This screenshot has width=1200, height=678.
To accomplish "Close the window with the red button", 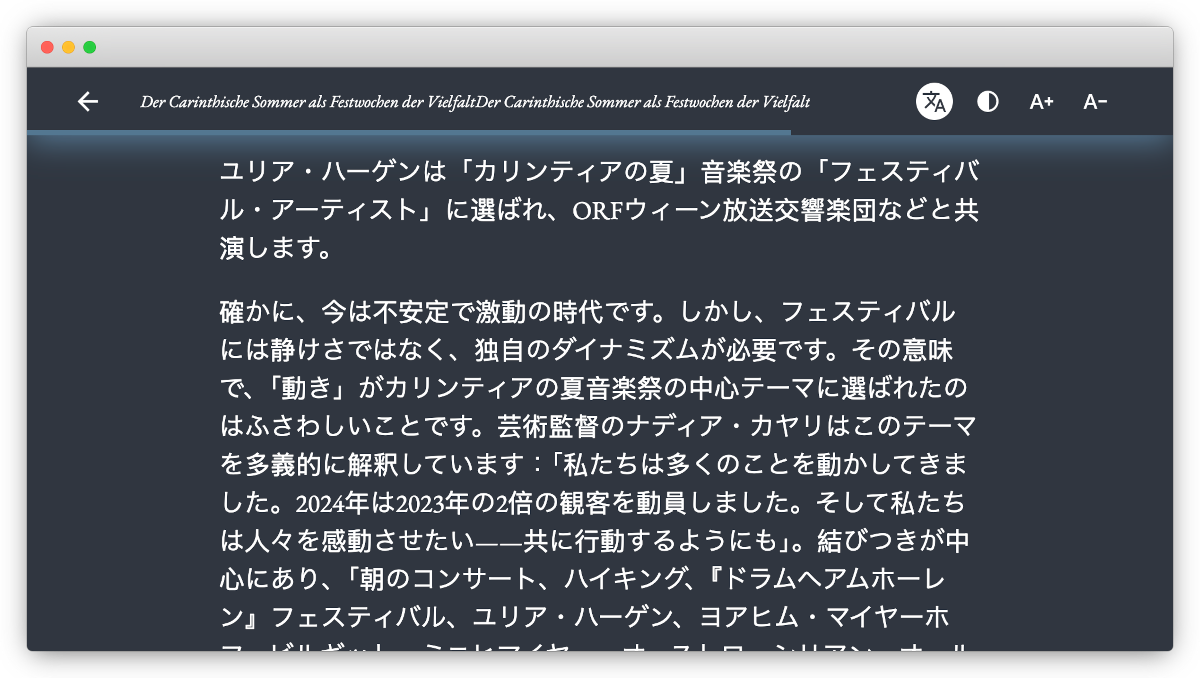I will [47, 47].
